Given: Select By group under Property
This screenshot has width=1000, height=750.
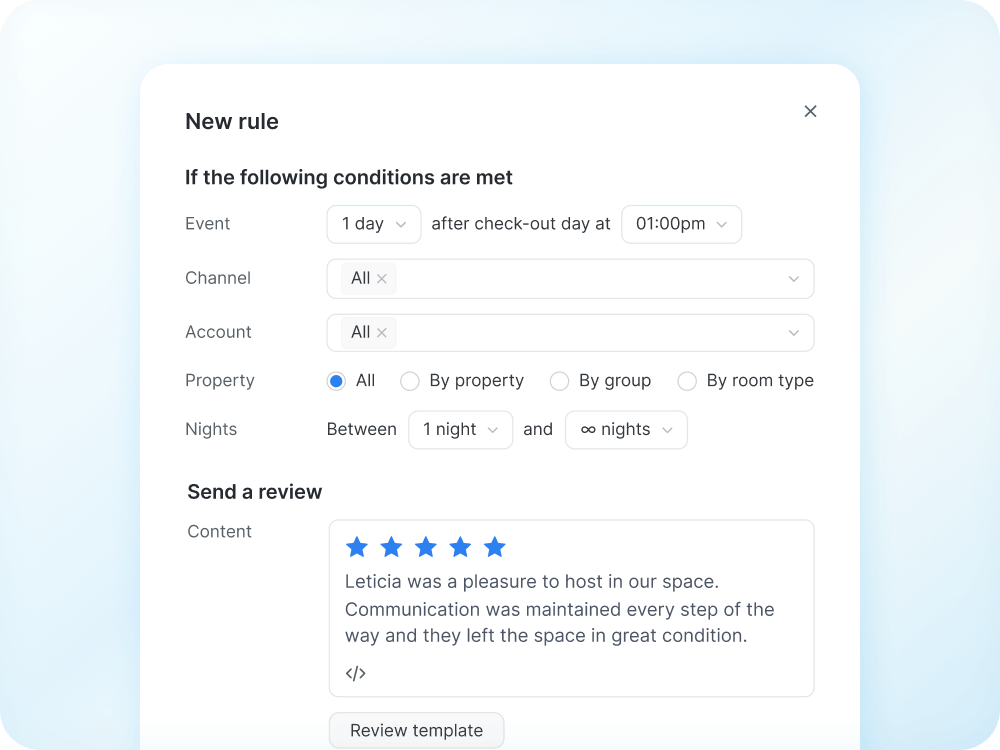Looking at the screenshot, I should point(559,381).
